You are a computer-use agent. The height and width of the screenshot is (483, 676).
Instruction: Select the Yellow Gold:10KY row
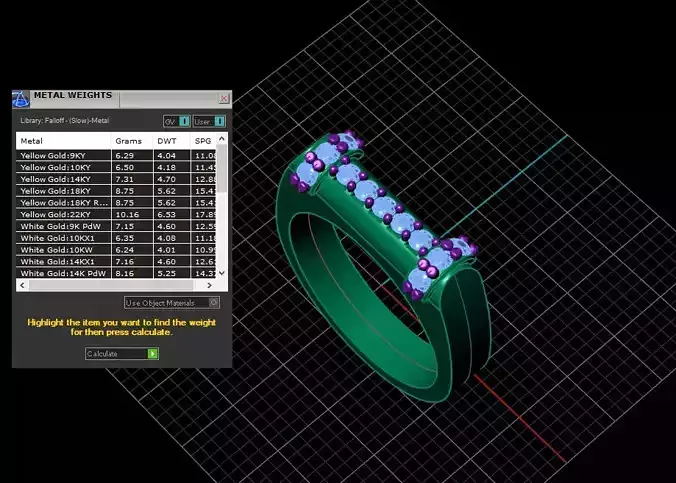pyautogui.click(x=116, y=167)
